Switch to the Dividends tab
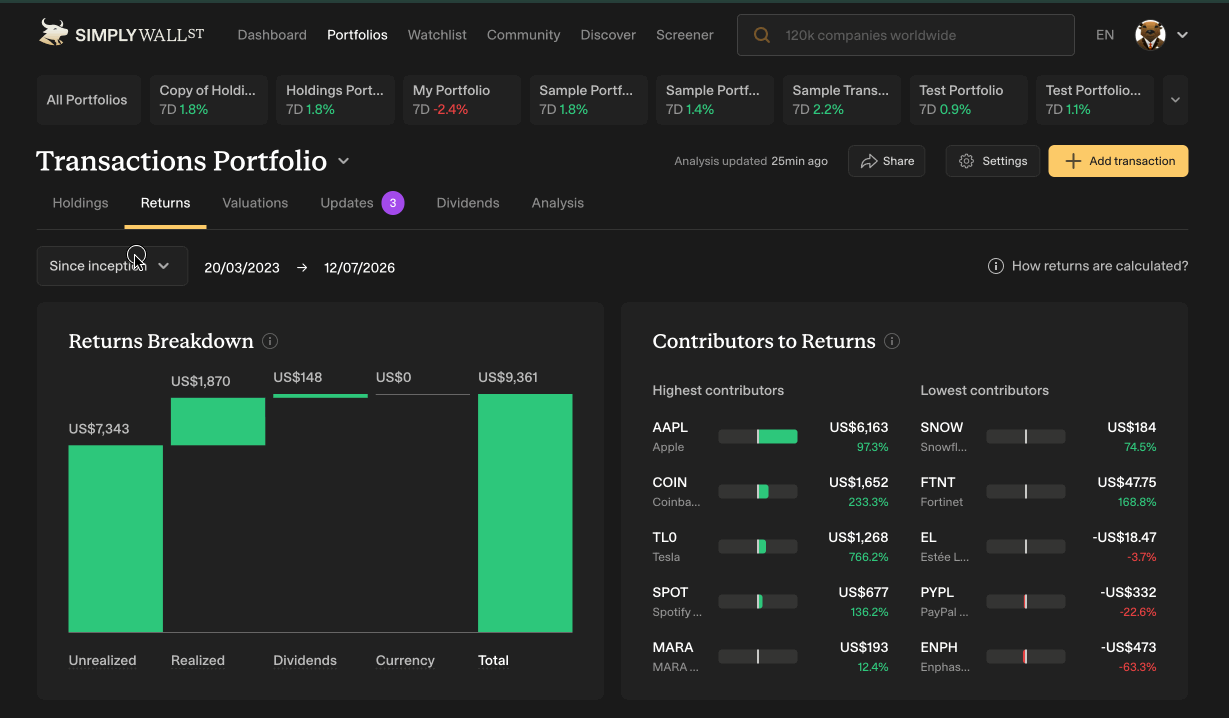The image size is (1229, 718). coord(468,203)
